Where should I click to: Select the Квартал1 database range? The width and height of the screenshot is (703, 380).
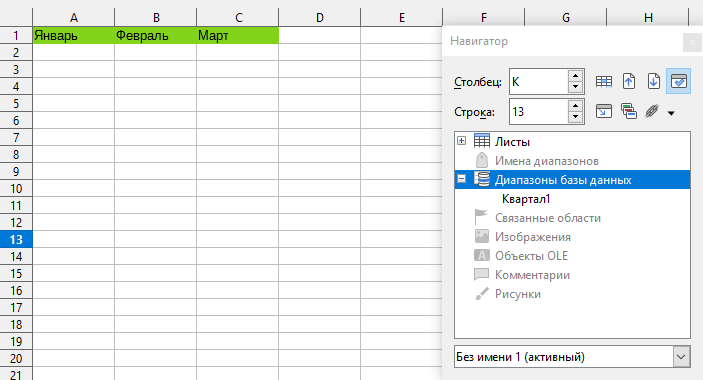click(526, 199)
